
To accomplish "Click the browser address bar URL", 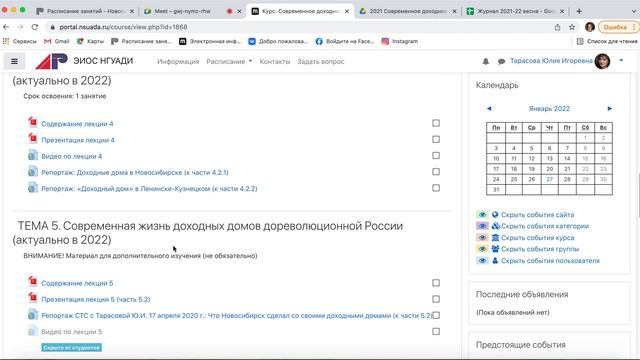I will [123, 27].
